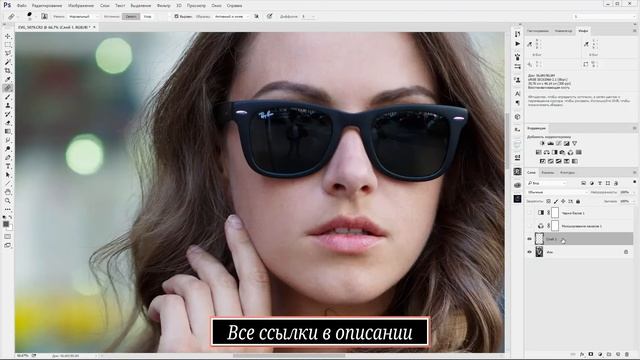This screenshot has width=640, height=360.
Task: Open Paragraph panel icon in collapsed dock
Action: pos(518,103)
